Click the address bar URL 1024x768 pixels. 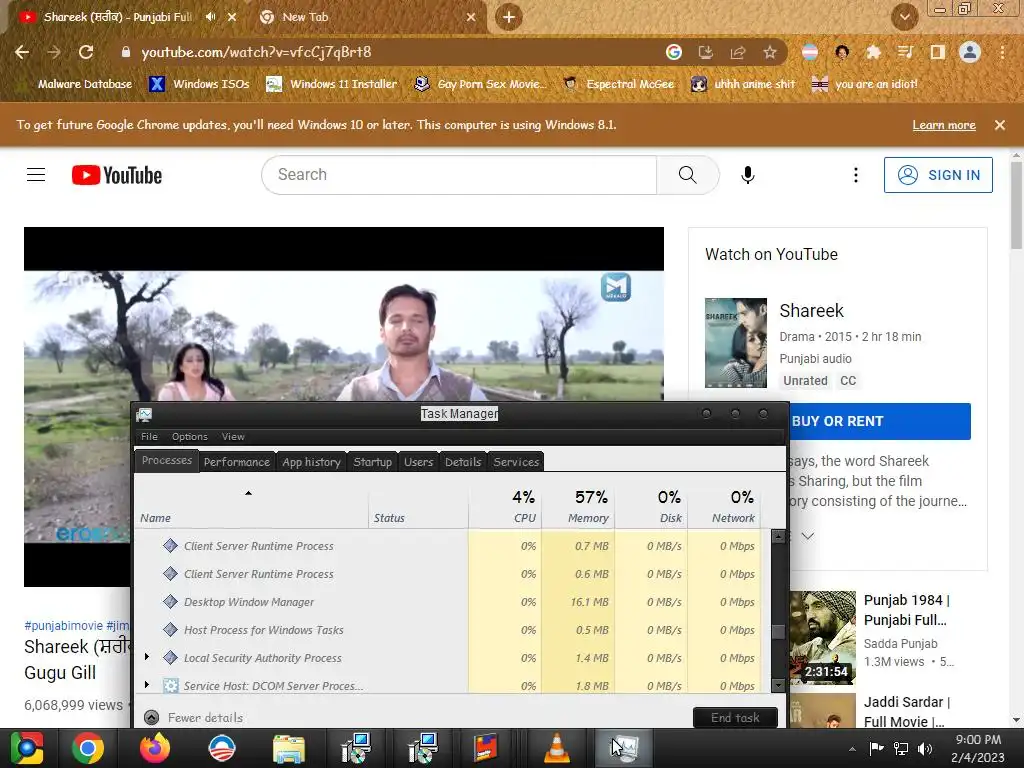click(x=256, y=52)
